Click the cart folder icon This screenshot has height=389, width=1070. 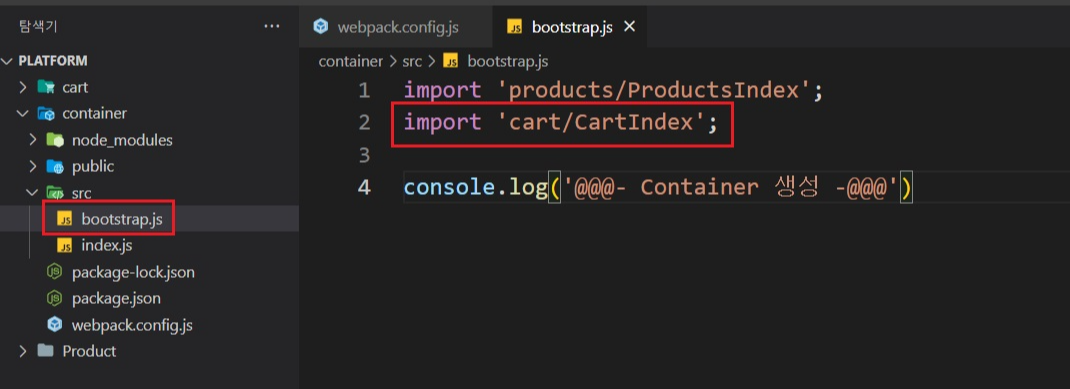coord(46,87)
